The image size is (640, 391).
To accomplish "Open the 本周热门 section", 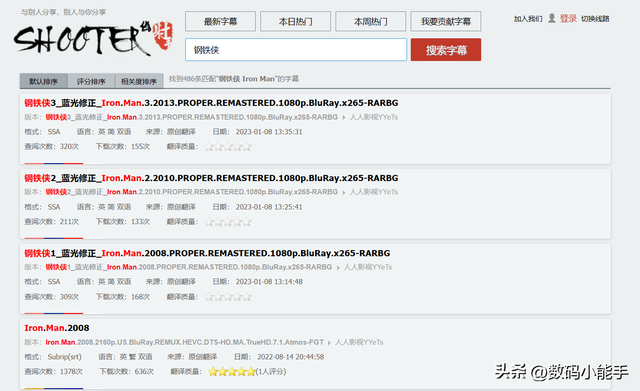I will tap(371, 21).
